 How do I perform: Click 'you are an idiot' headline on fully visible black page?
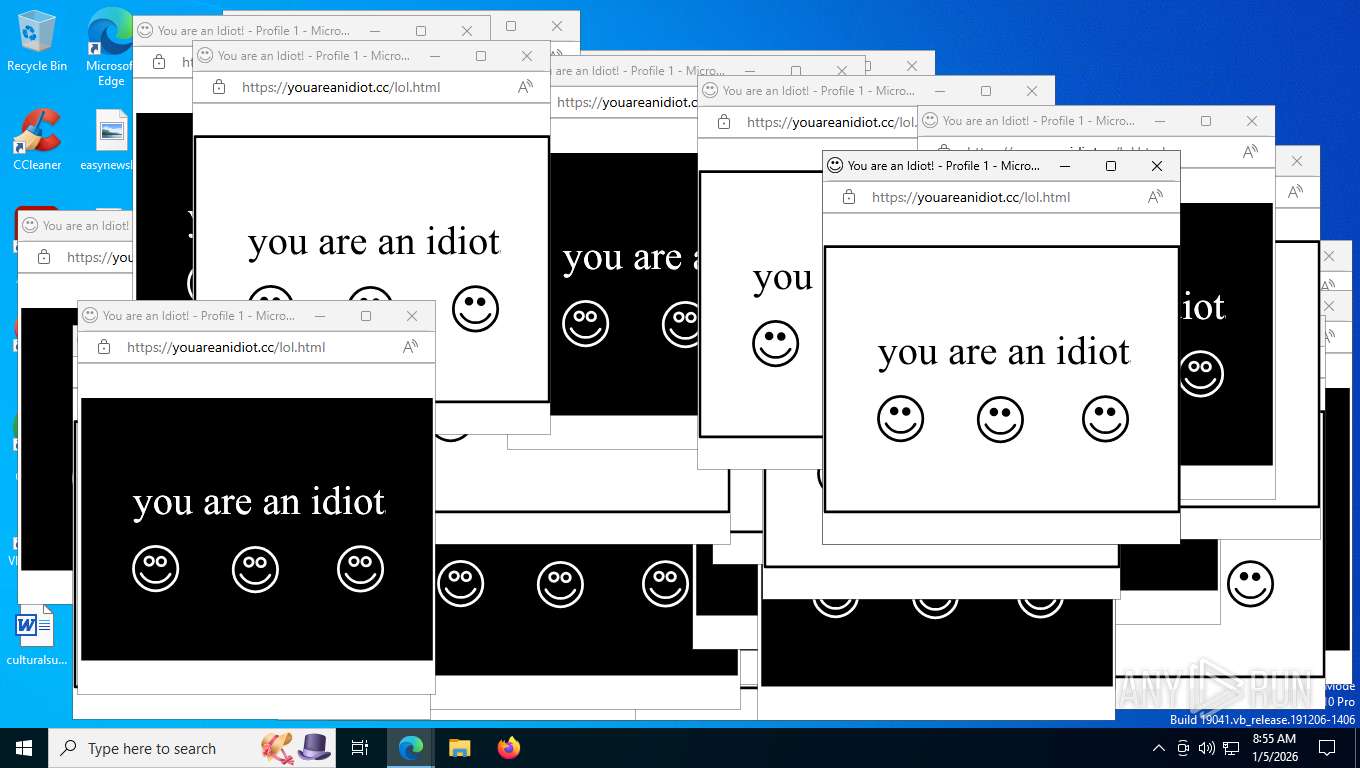[259, 502]
